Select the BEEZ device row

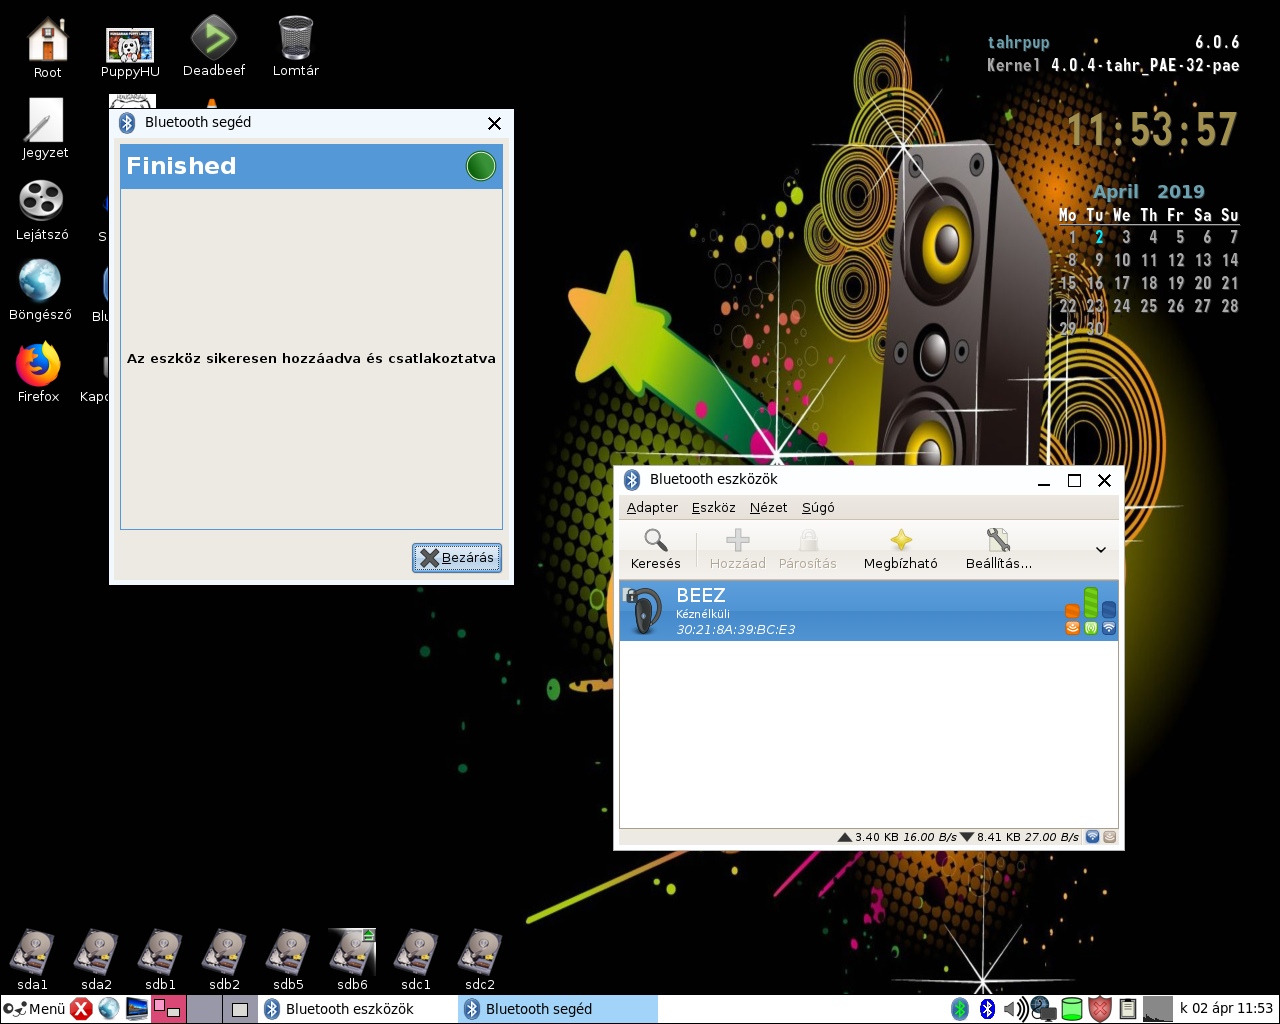click(868, 611)
